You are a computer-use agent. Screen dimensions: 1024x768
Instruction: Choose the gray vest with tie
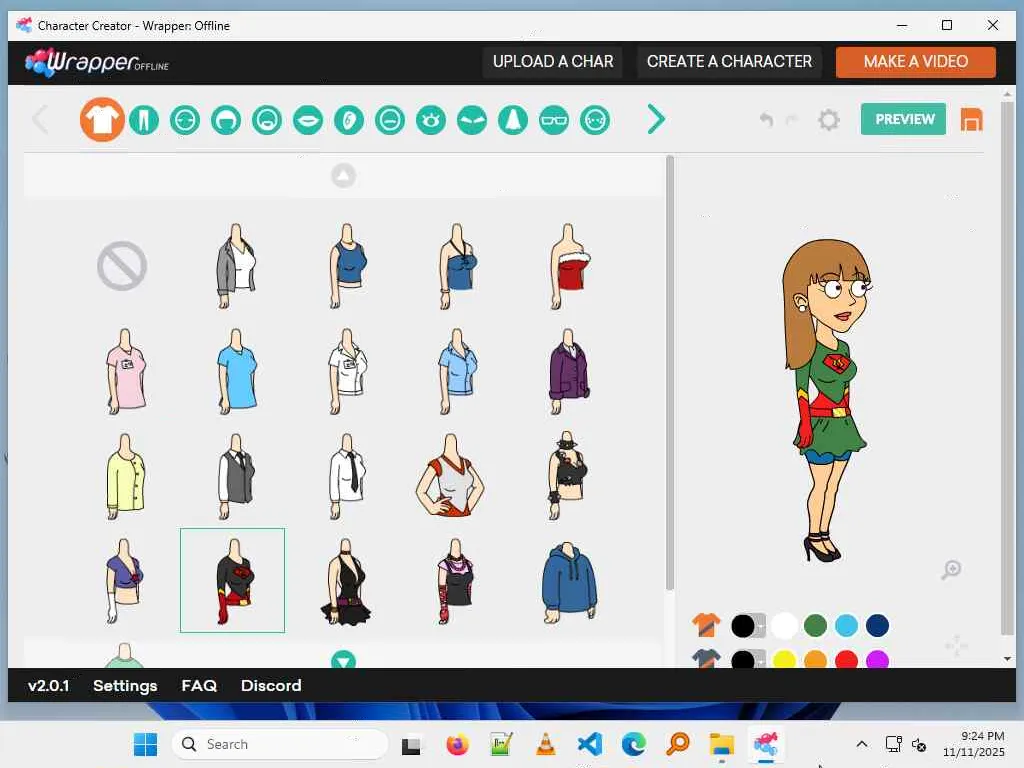pos(236,476)
